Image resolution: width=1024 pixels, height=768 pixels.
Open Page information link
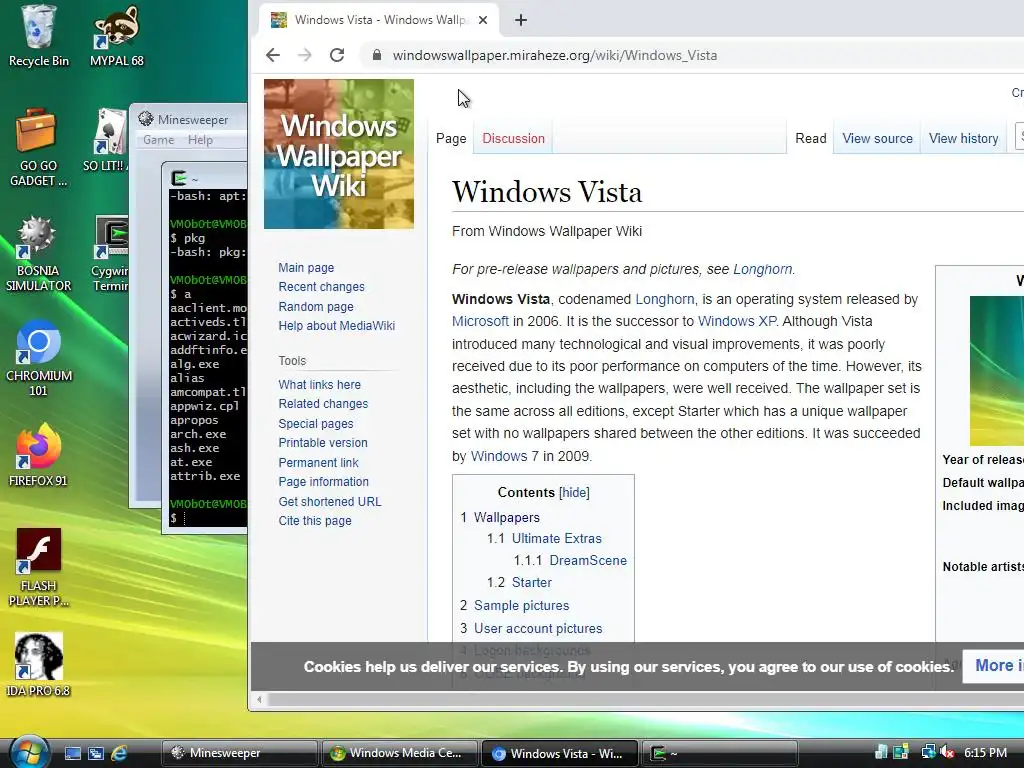[323, 481]
